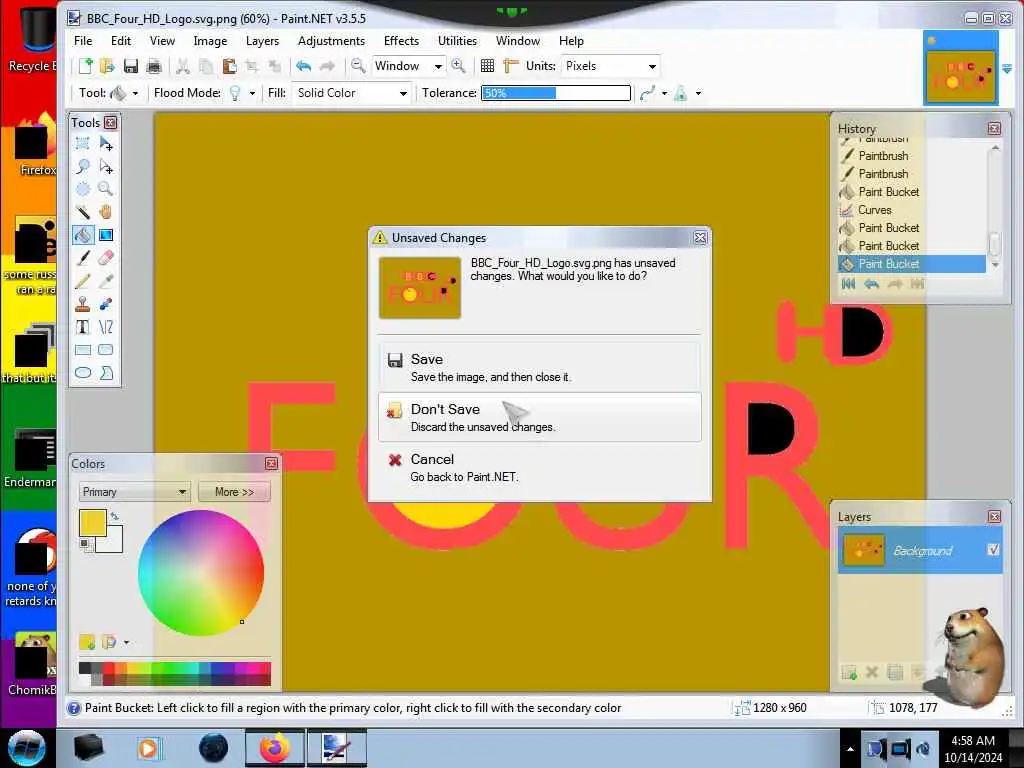The image size is (1024, 768).
Task: Select the Zoom tool in Tools panel
Action: click(106, 189)
